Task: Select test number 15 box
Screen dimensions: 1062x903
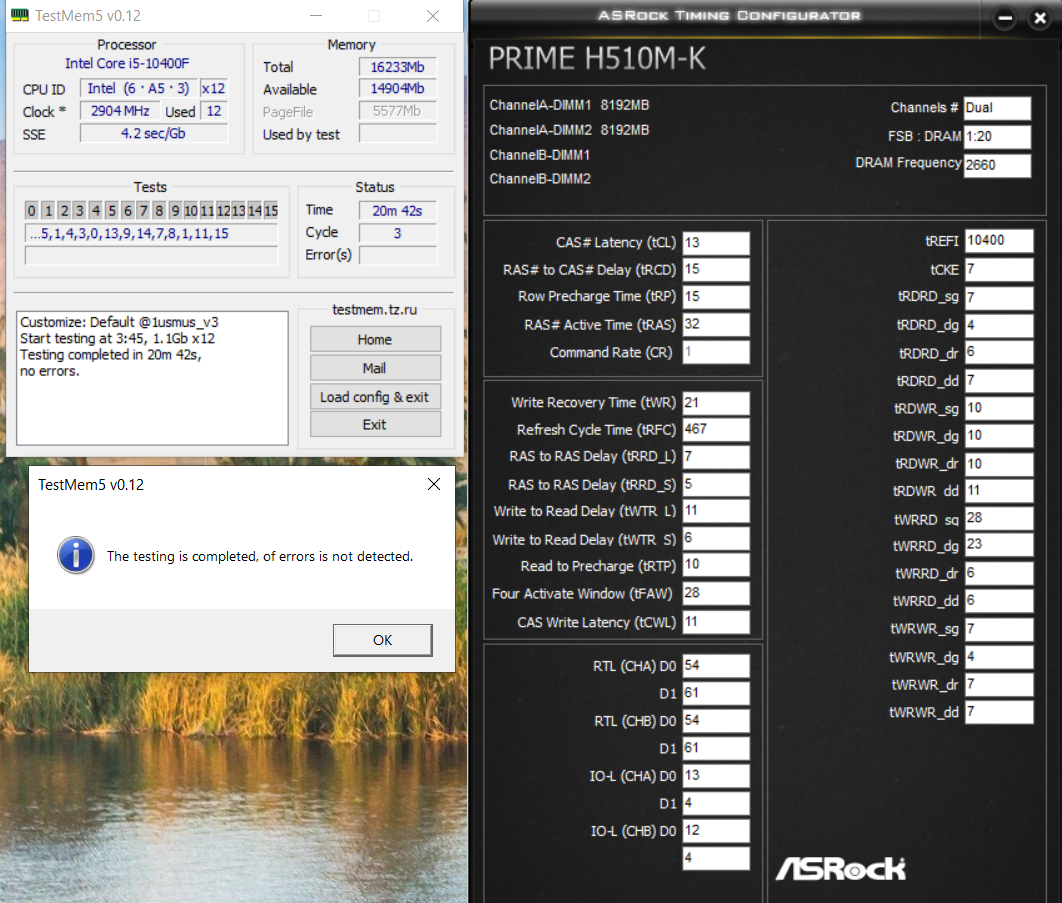Action: point(271,211)
